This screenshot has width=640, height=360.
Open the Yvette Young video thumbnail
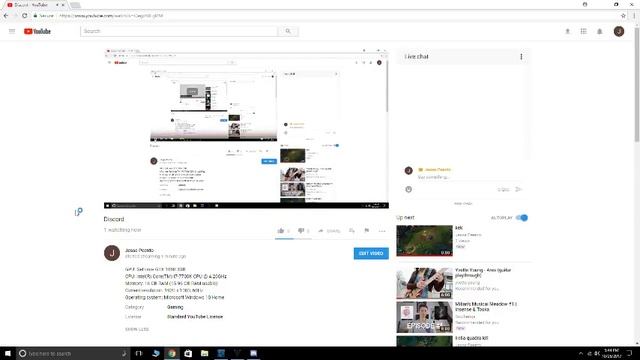point(424,283)
